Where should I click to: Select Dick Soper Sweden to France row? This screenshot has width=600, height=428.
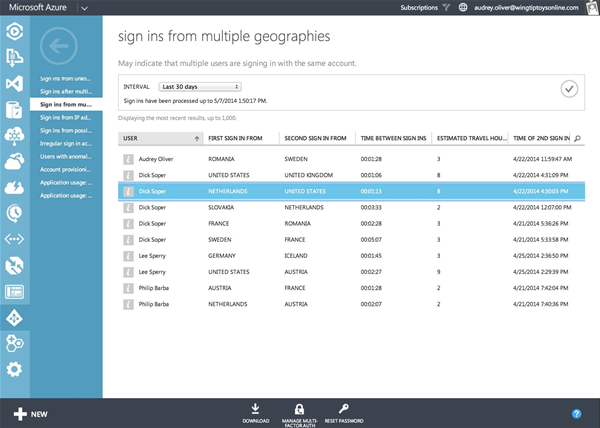(351, 240)
